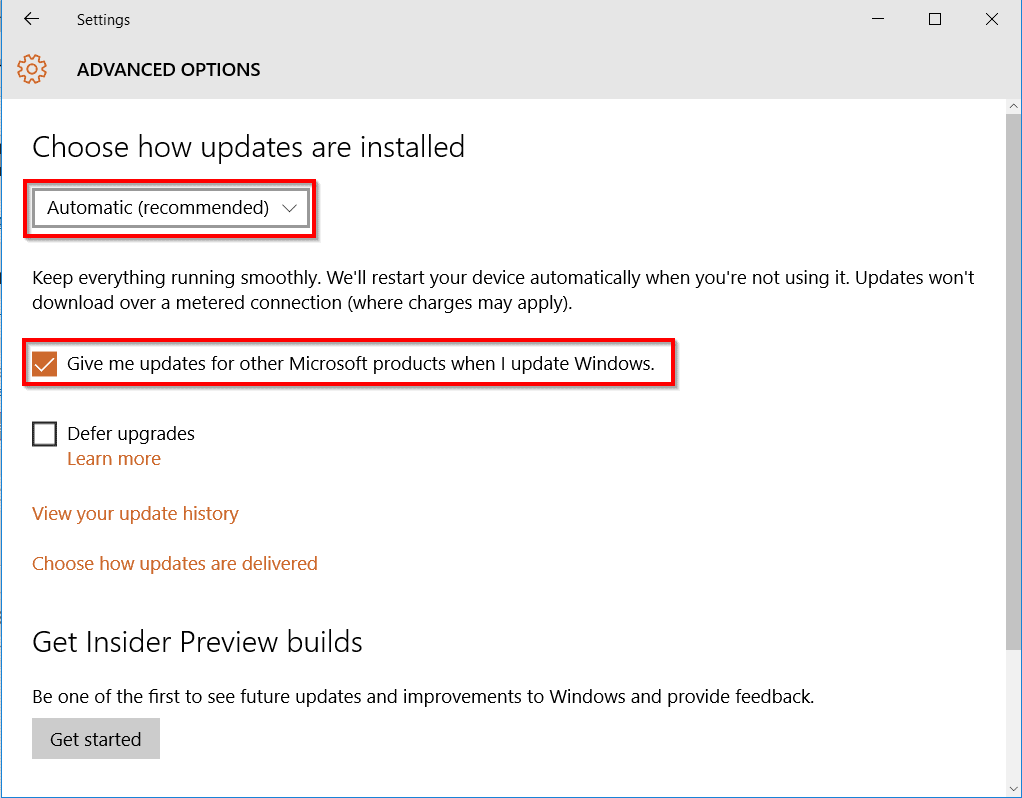This screenshot has height=798, width=1022.
Task: Click the scrollbar up arrow
Action: 1014,106
